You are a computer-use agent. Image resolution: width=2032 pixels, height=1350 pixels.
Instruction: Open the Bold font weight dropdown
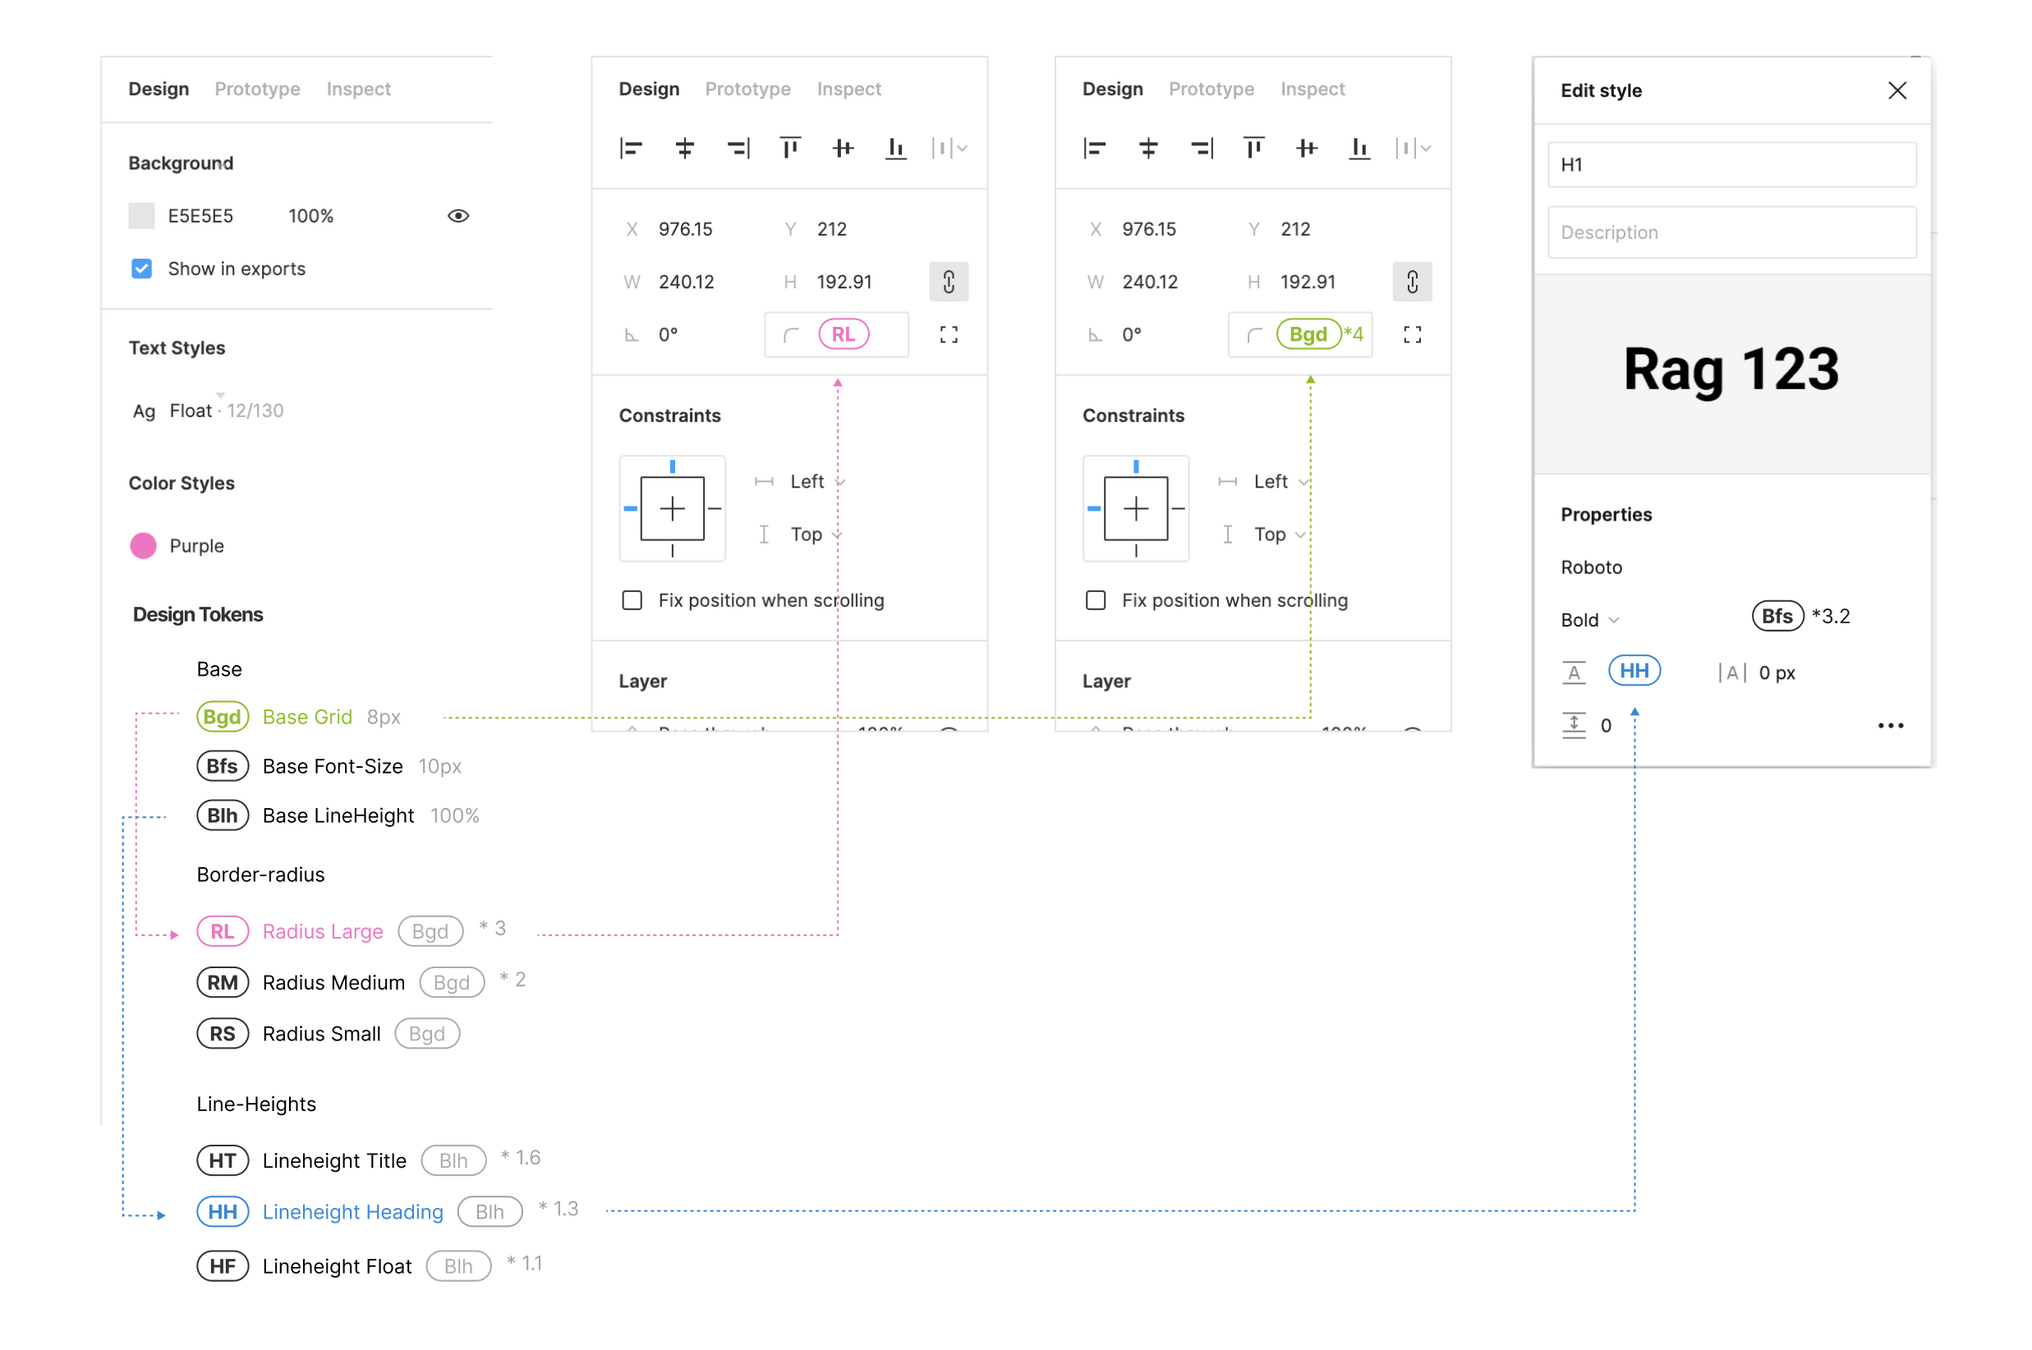[x=1590, y=620]
